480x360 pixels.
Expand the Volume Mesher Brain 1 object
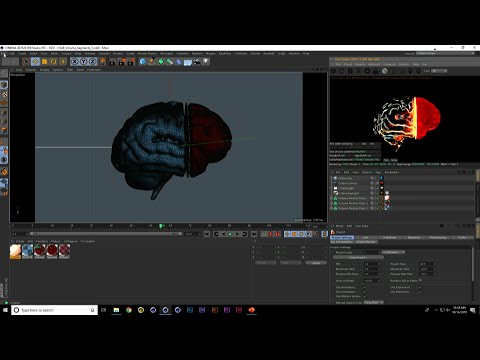pyautogui.click(x=332, y=203)
